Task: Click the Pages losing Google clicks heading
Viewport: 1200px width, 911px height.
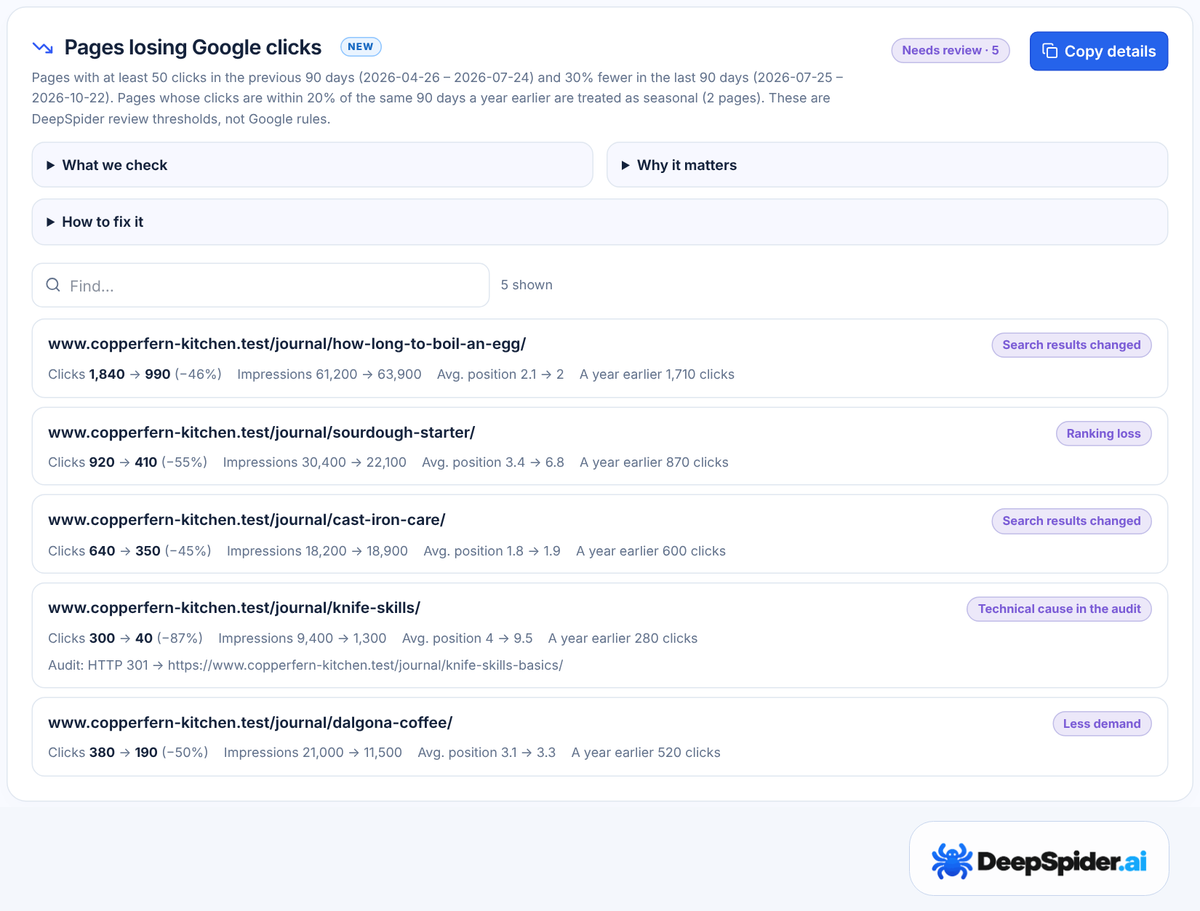Action: (x=193, y=47)
